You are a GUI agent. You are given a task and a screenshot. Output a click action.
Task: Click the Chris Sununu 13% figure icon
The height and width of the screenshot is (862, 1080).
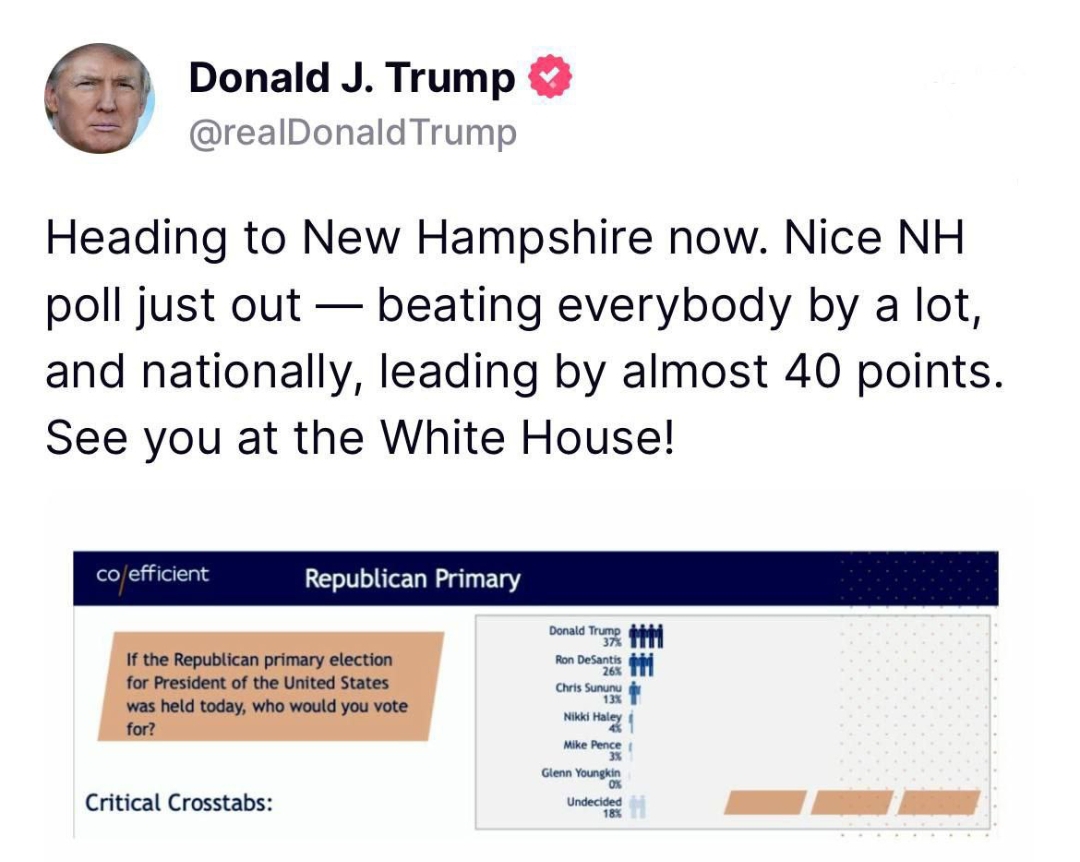click(635, 692)
